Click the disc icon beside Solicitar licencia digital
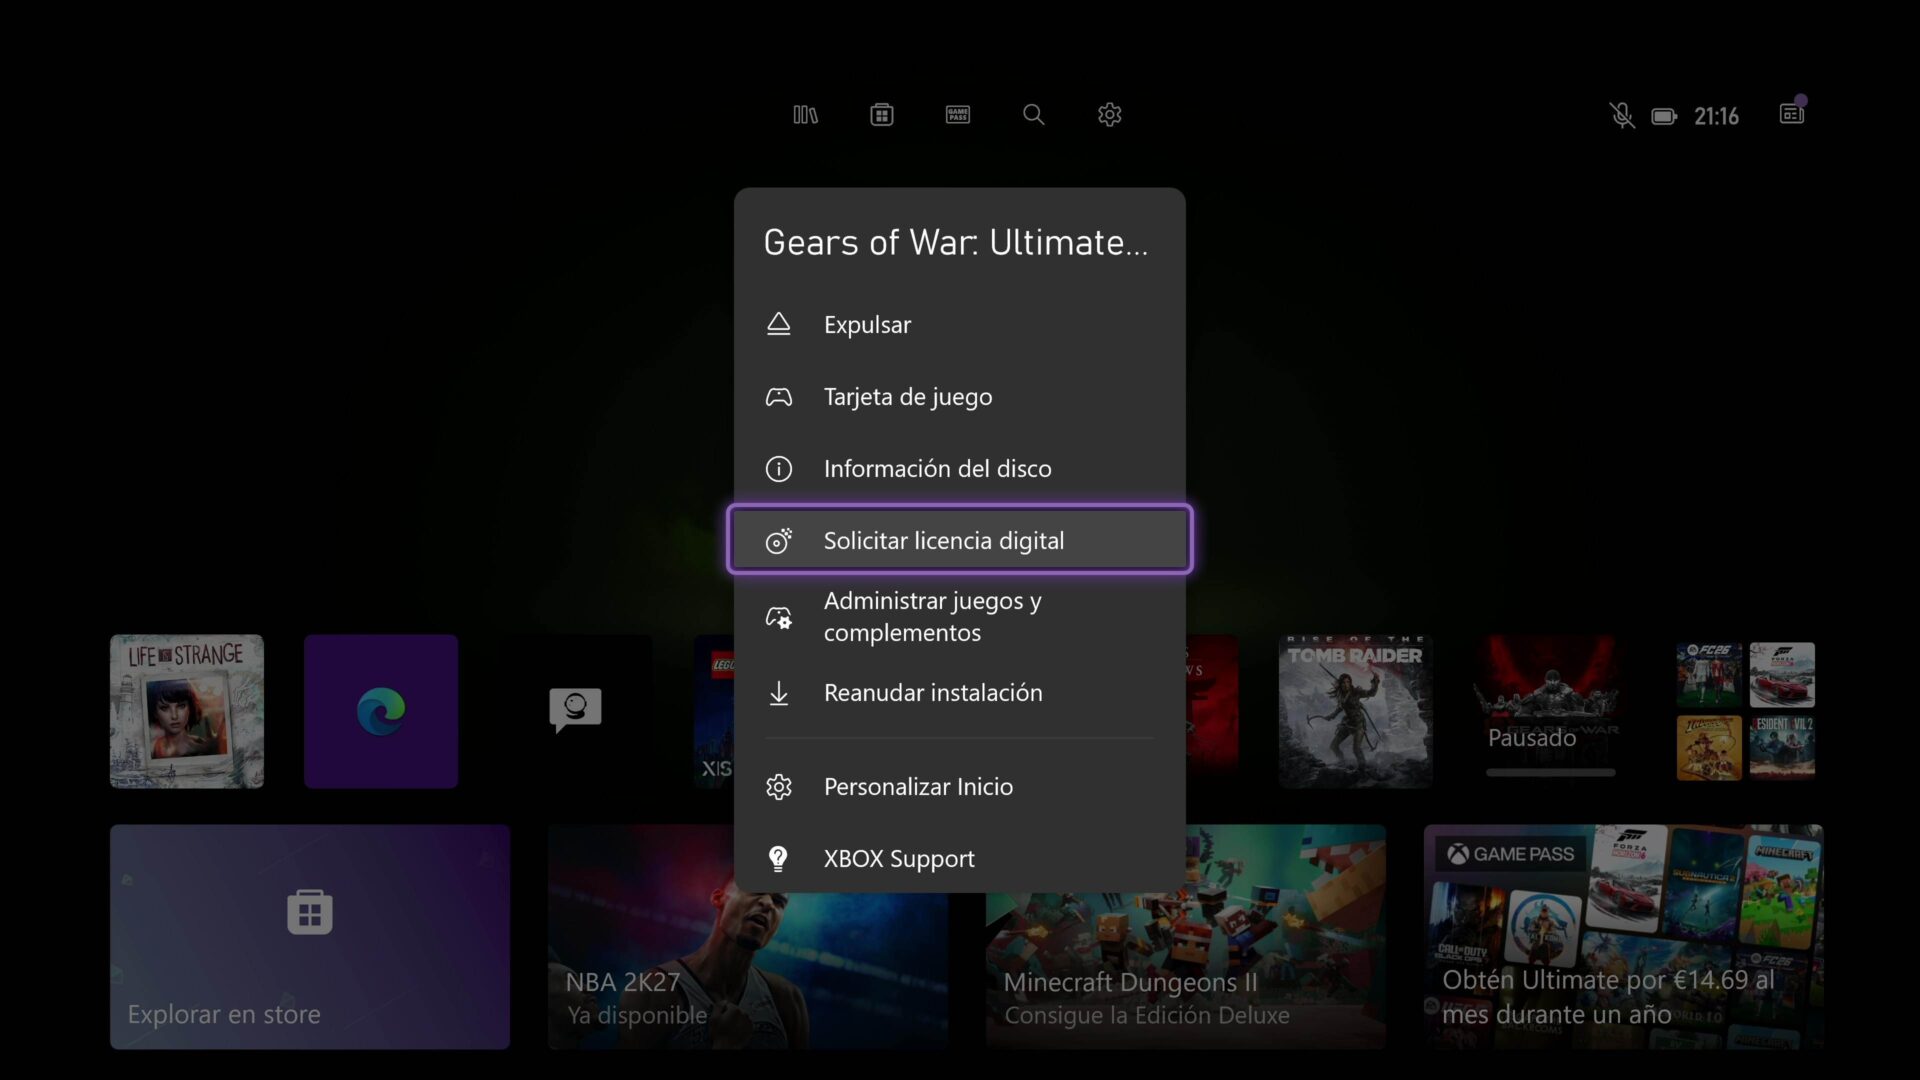Image resolution: width=1920 pixels, height=1080 pixels. pos(779,541)
